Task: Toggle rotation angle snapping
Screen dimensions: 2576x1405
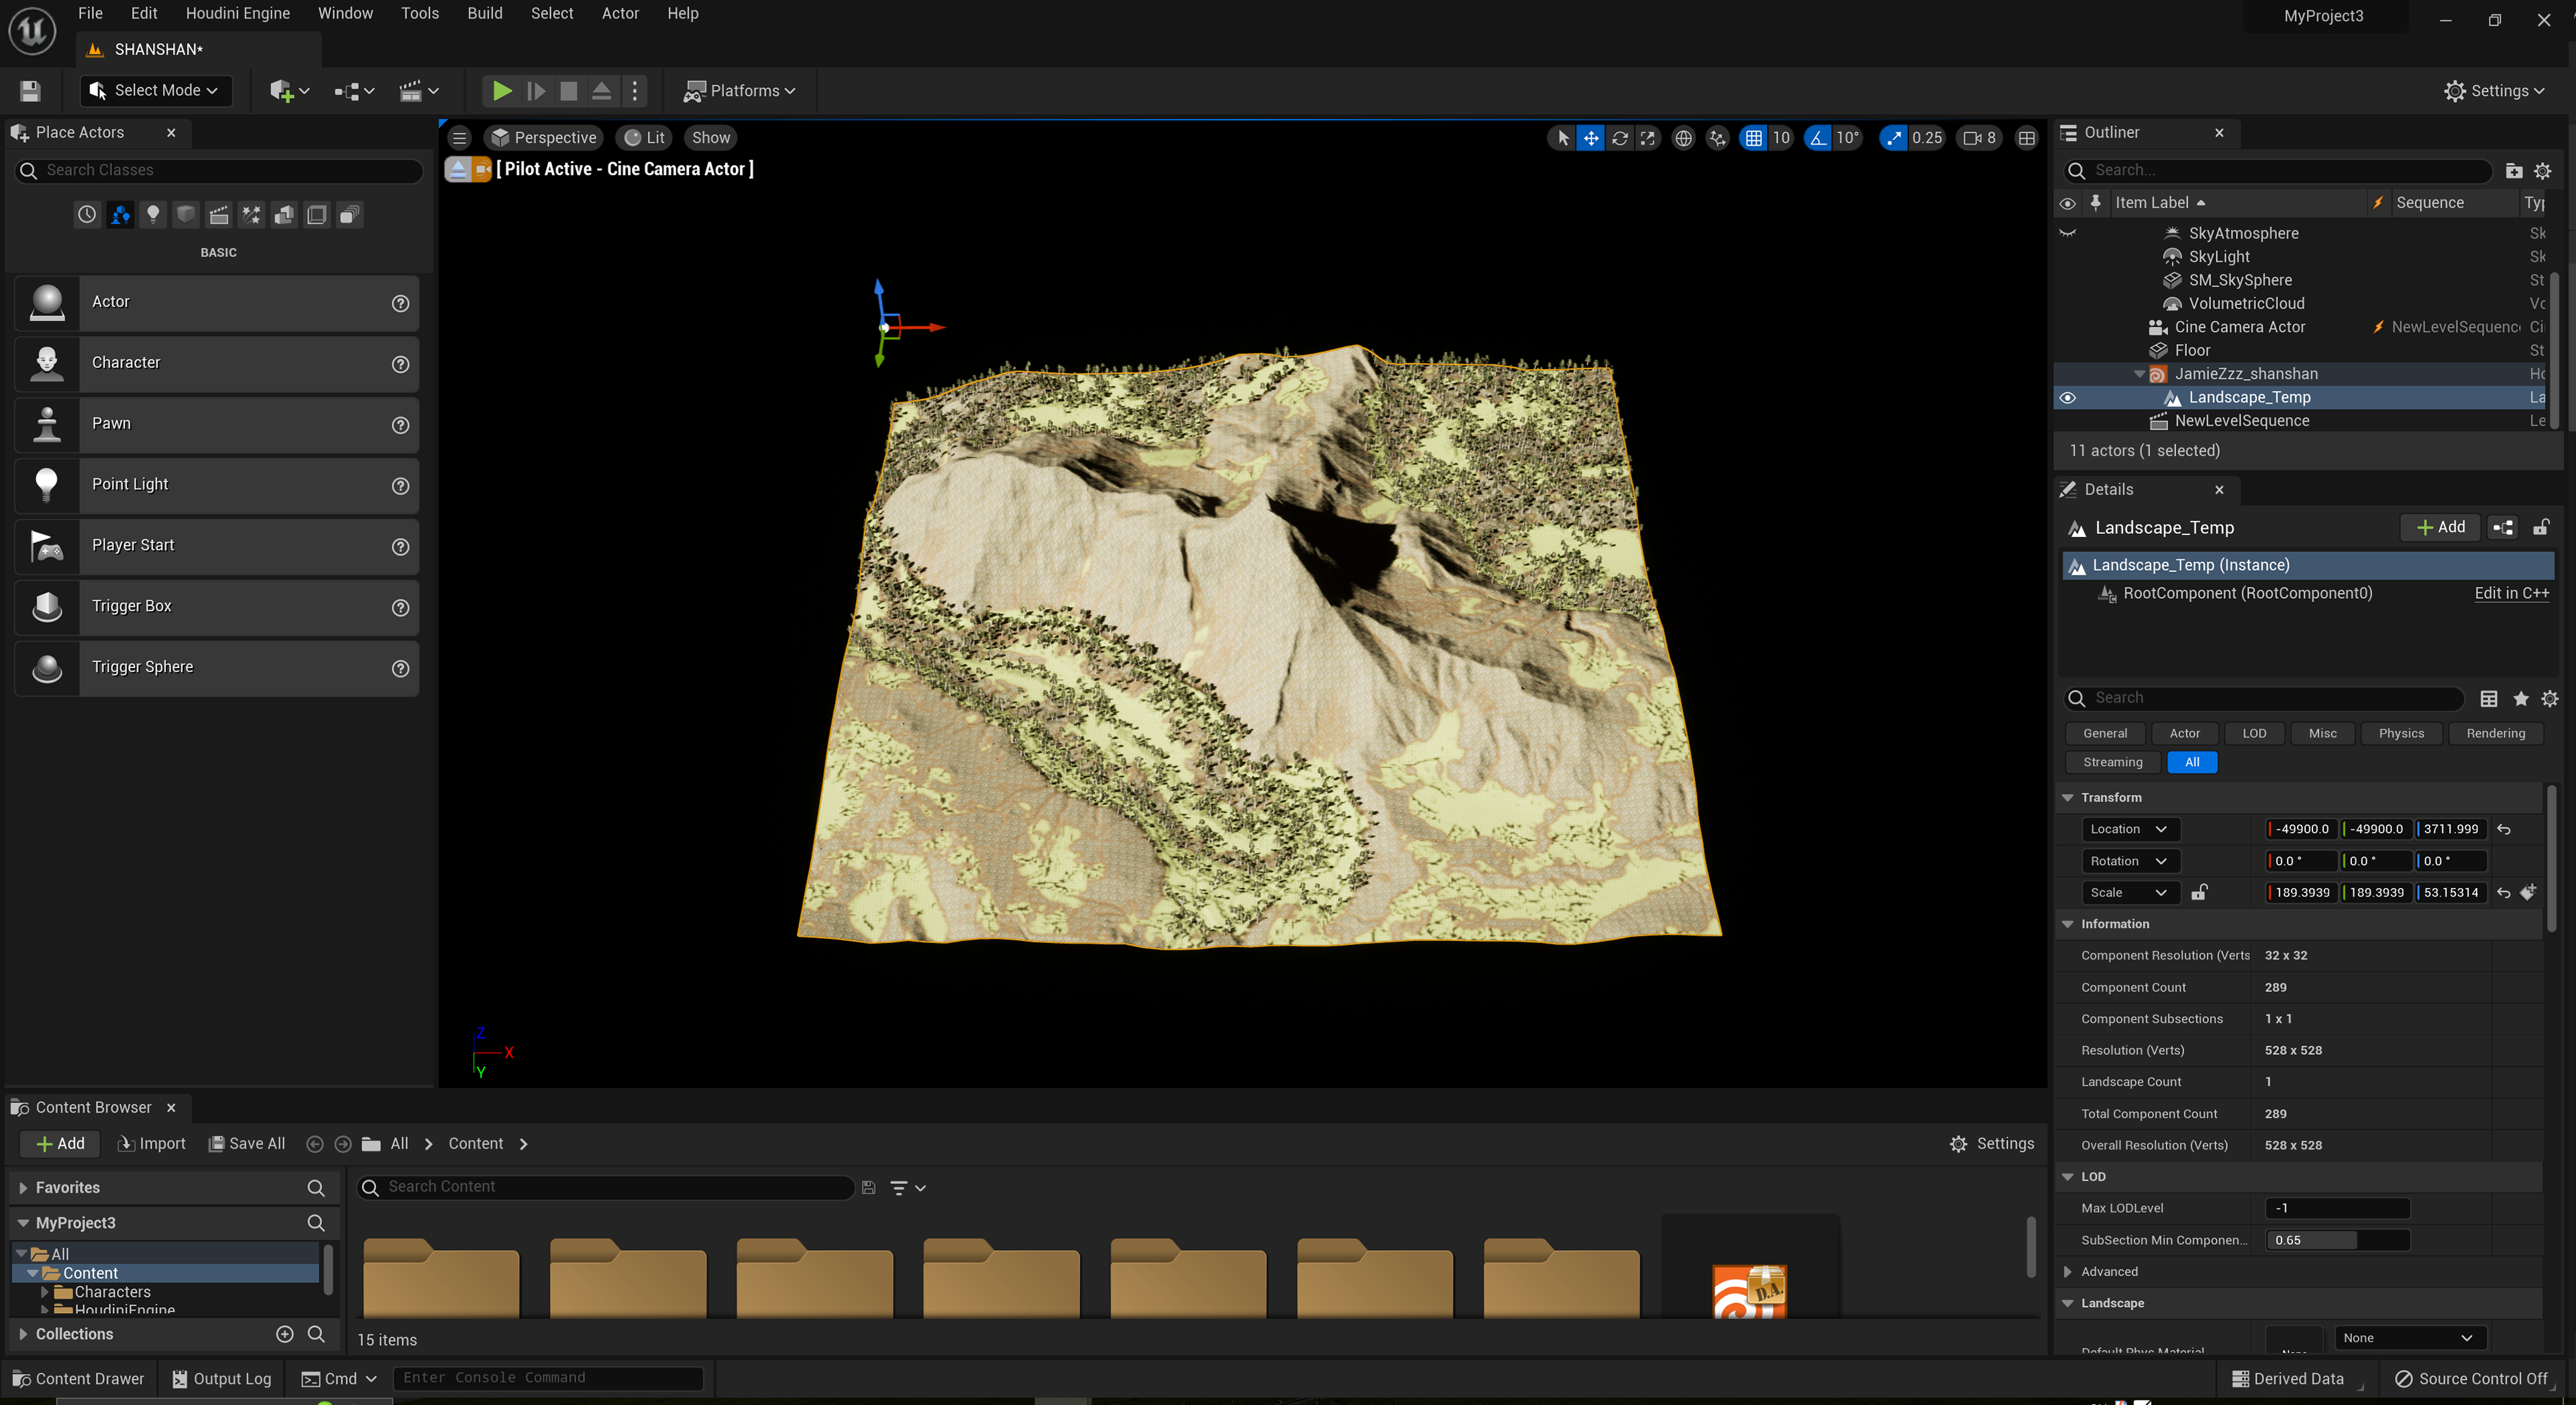Action: point(1818,138)
